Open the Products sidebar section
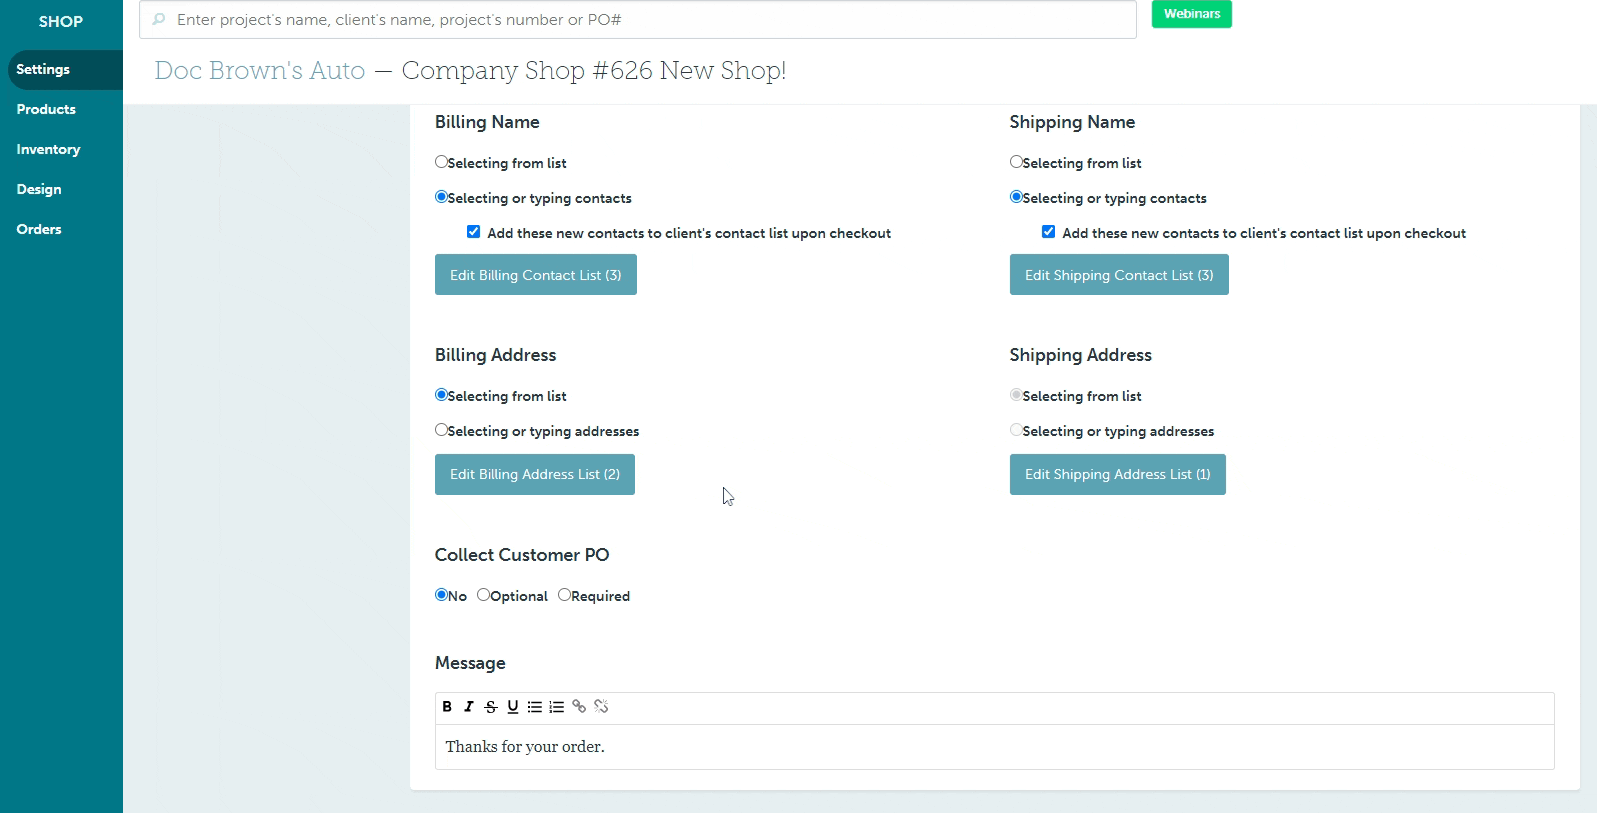Image resolution: width=1597 pixels, height=813 pixels. coord(46,109)
